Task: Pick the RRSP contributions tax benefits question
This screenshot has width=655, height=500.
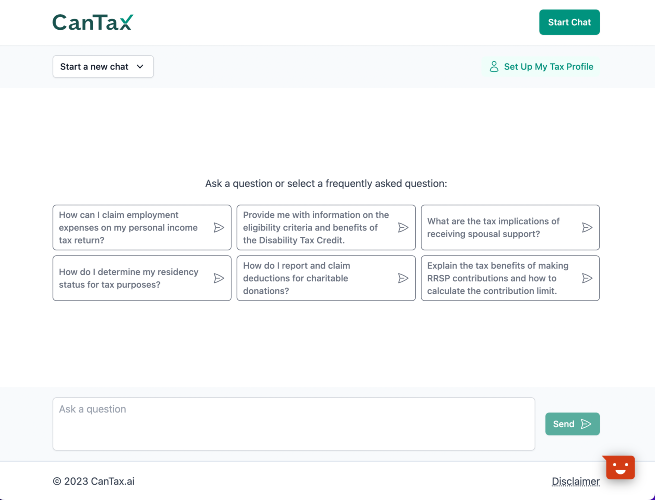Action: pos(510,278)
